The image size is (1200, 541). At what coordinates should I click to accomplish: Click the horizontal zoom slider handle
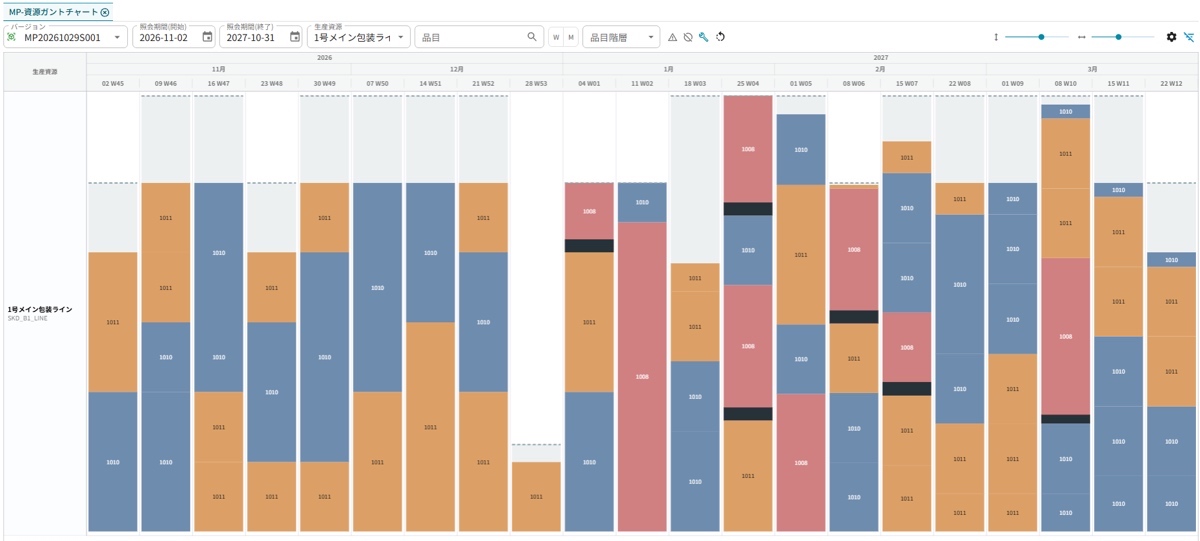pyautogui.click(x=1119, y=37)
